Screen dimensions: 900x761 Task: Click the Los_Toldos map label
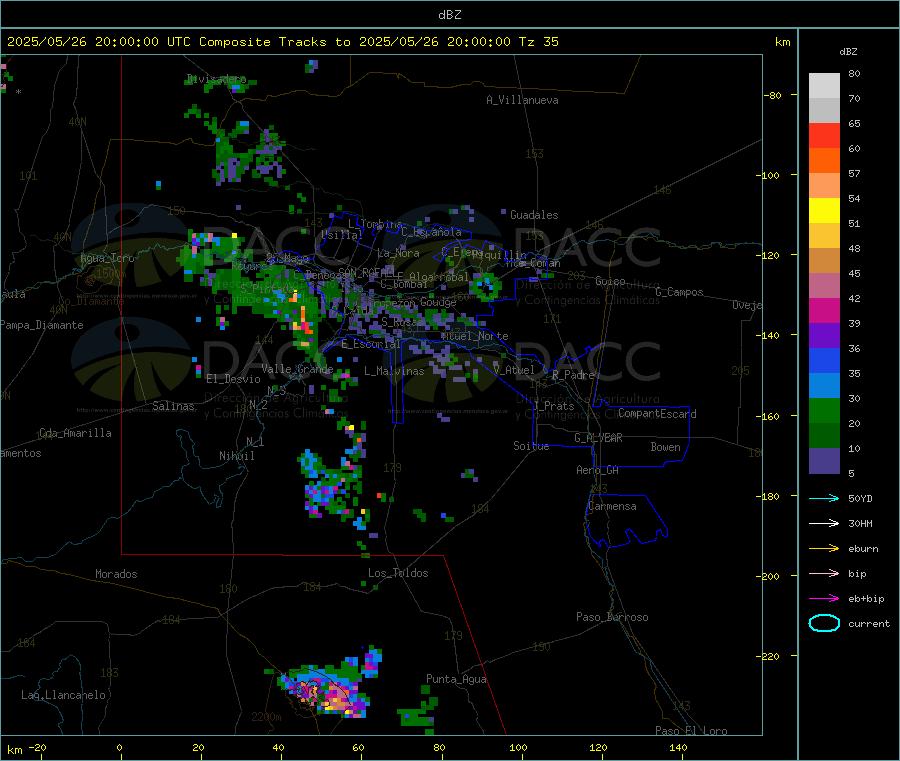[398, 573]
